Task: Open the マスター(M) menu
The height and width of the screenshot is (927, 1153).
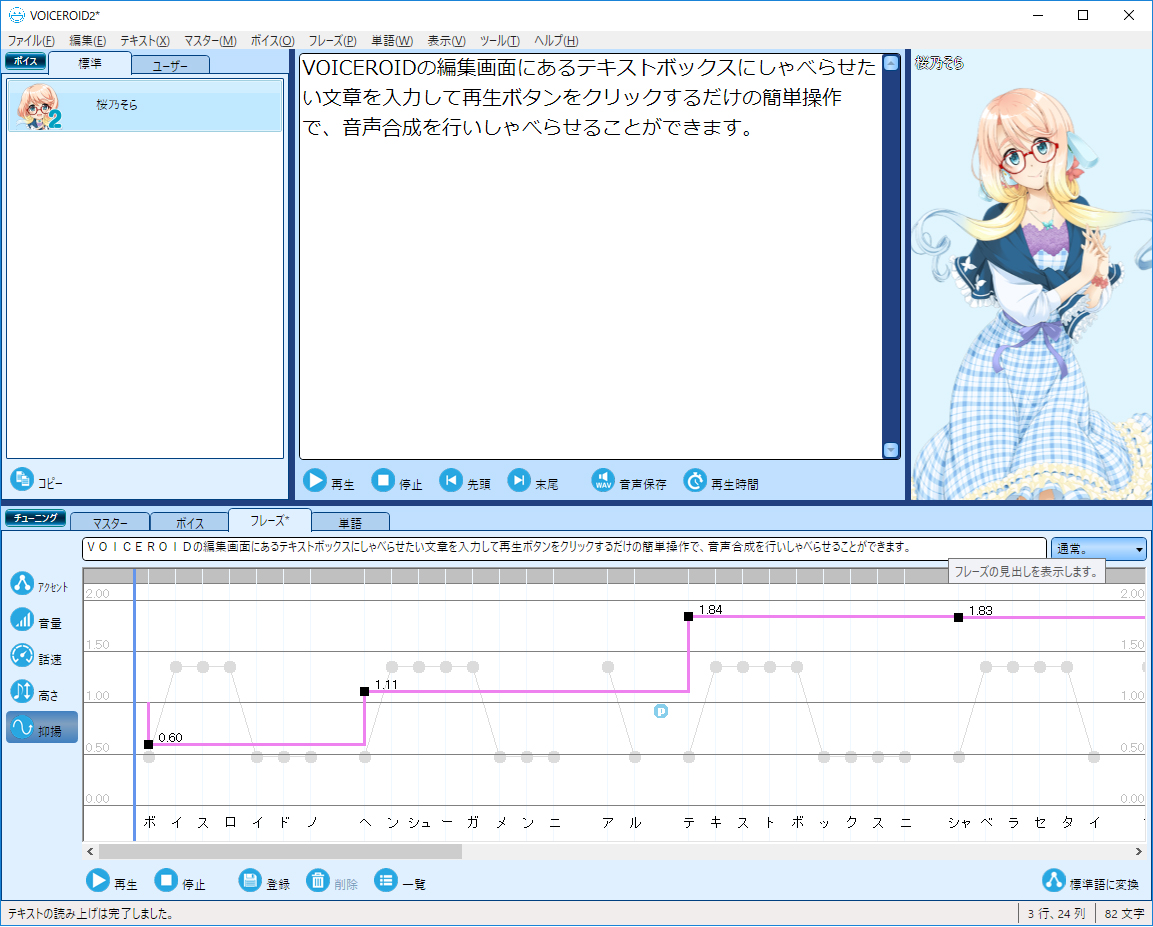Action: coord(210,40)
